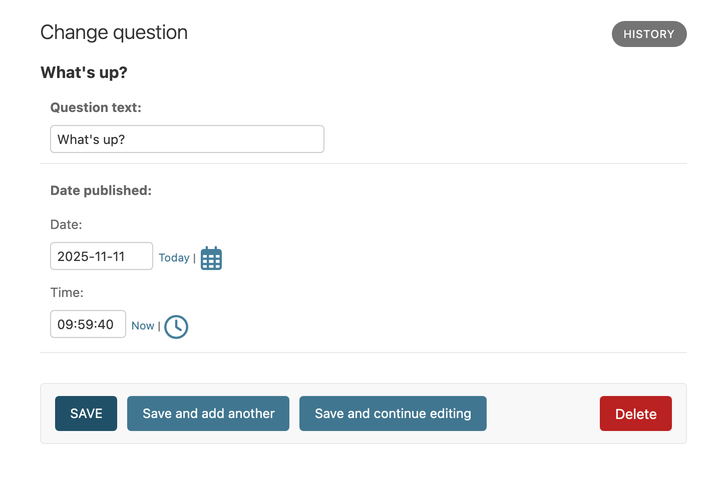
Task: Focus the Question text input field
Action: 187,139
